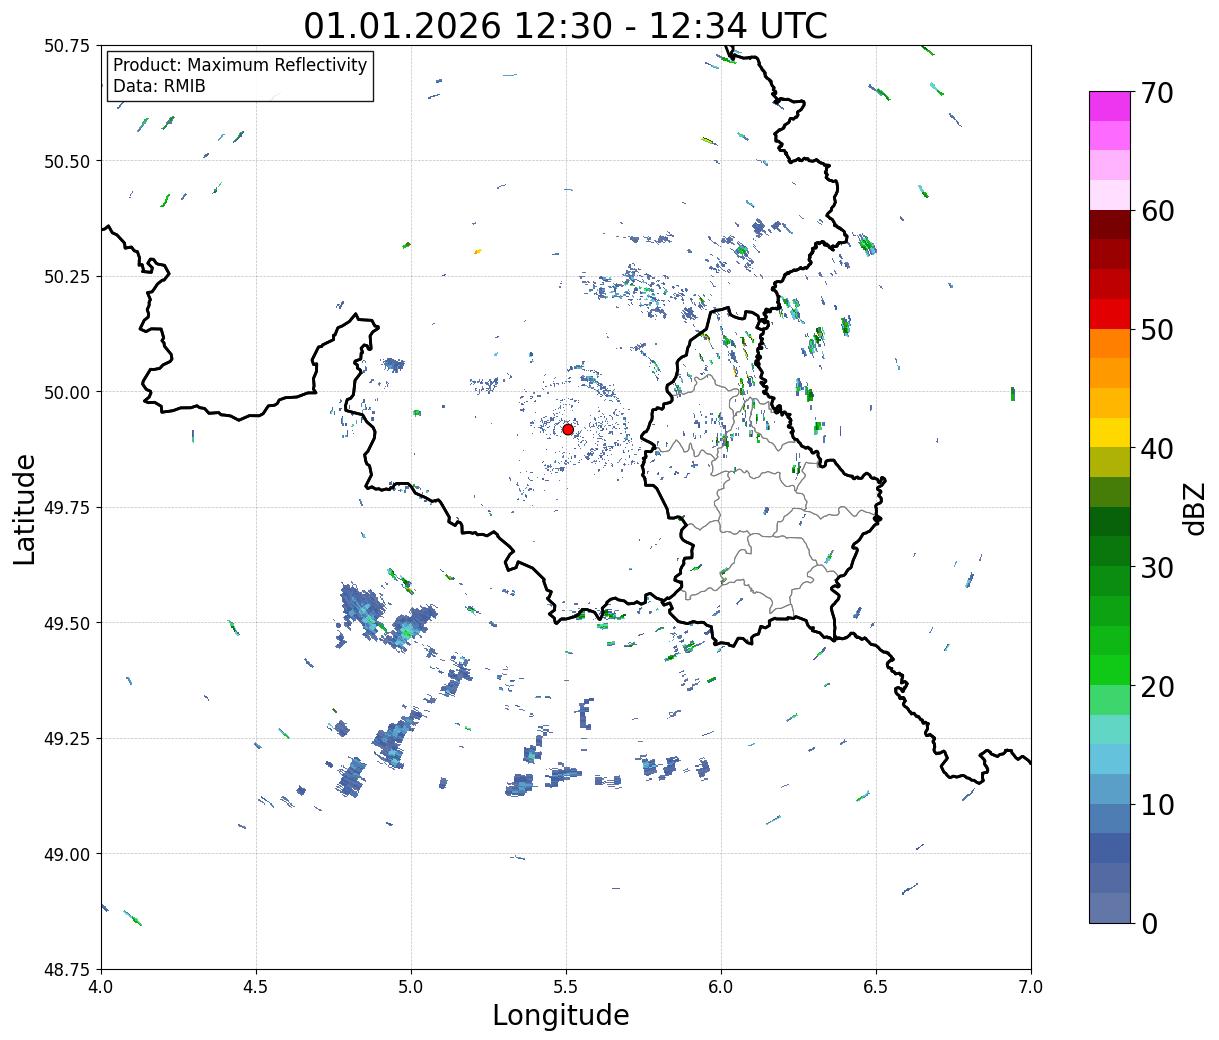Click the longitude tick label 6.5

tap(876, 987)
